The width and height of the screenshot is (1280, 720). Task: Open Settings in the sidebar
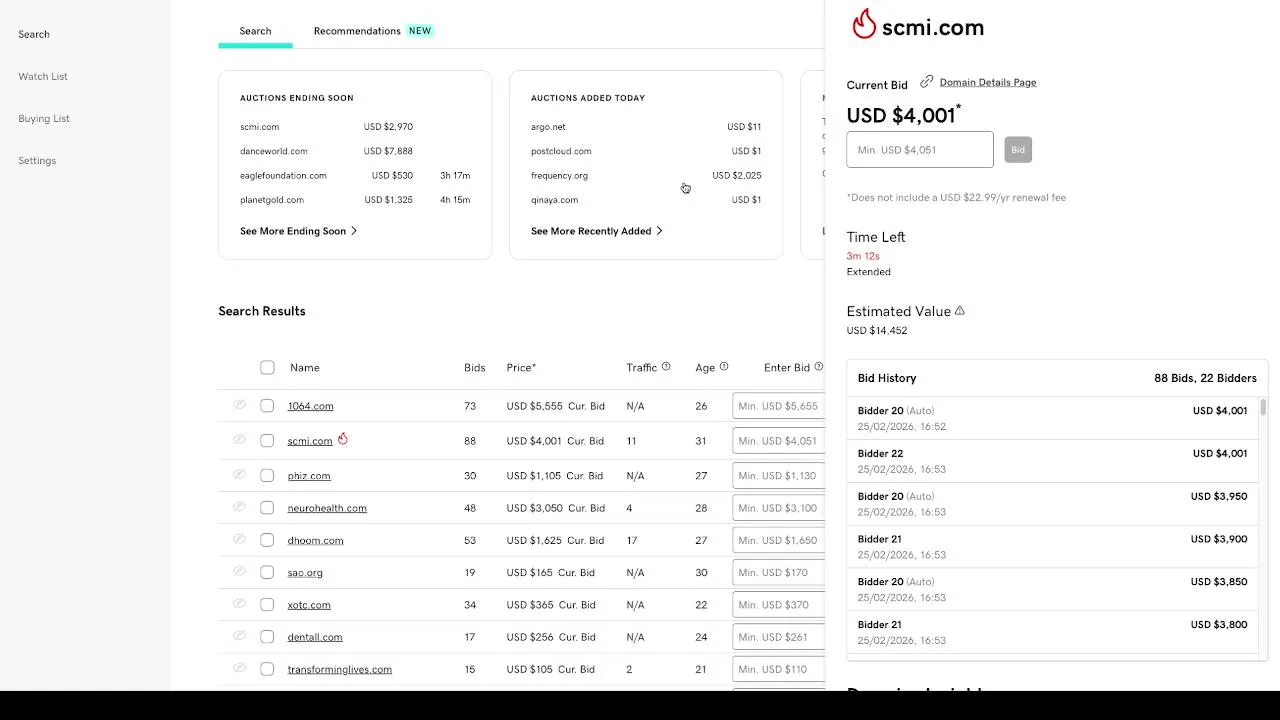click(x=37, y=160)
